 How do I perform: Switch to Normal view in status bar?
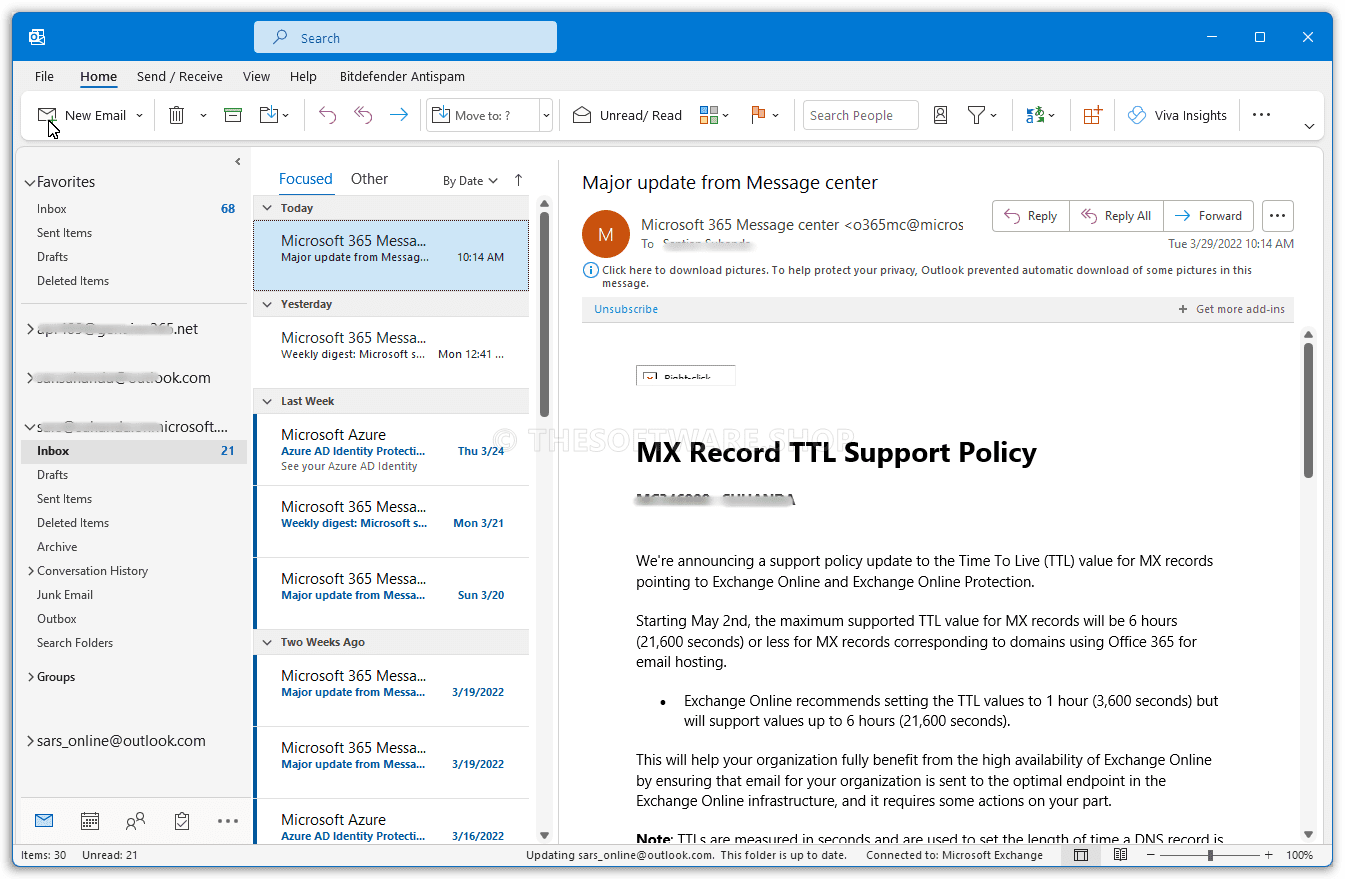(1081, 855)
